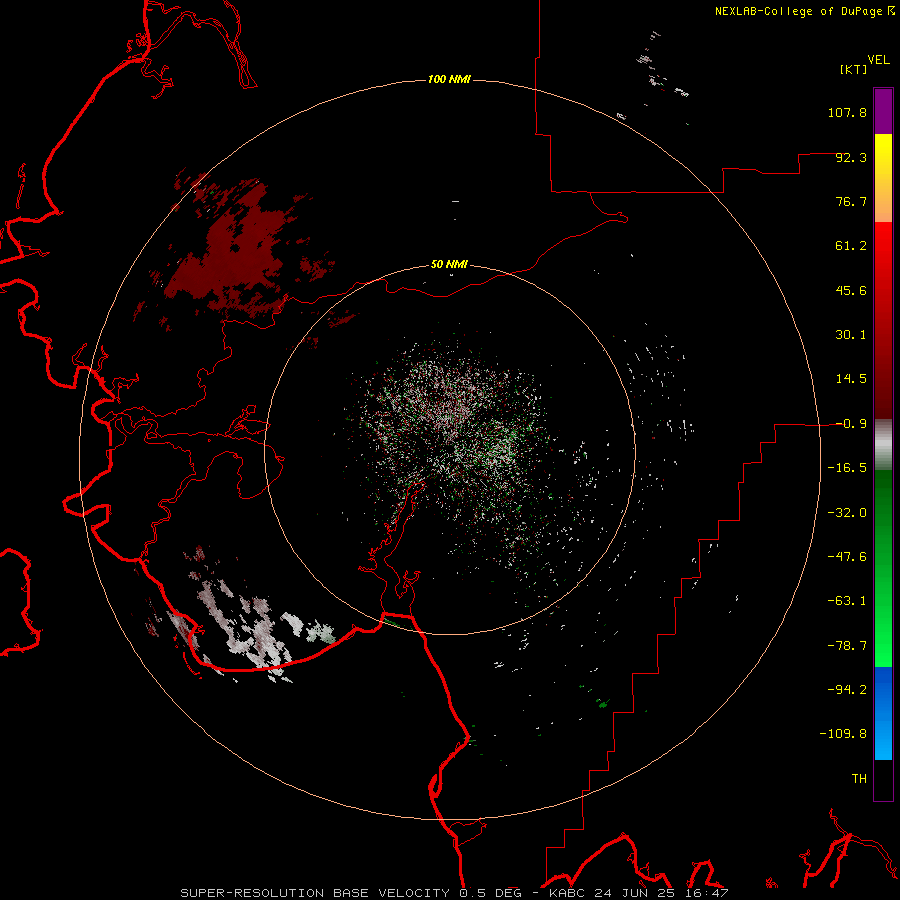The height and width of the screenshot is (900, 900).
Task: Click the gray near-zero color bar segment
Action: click(883, 444)
